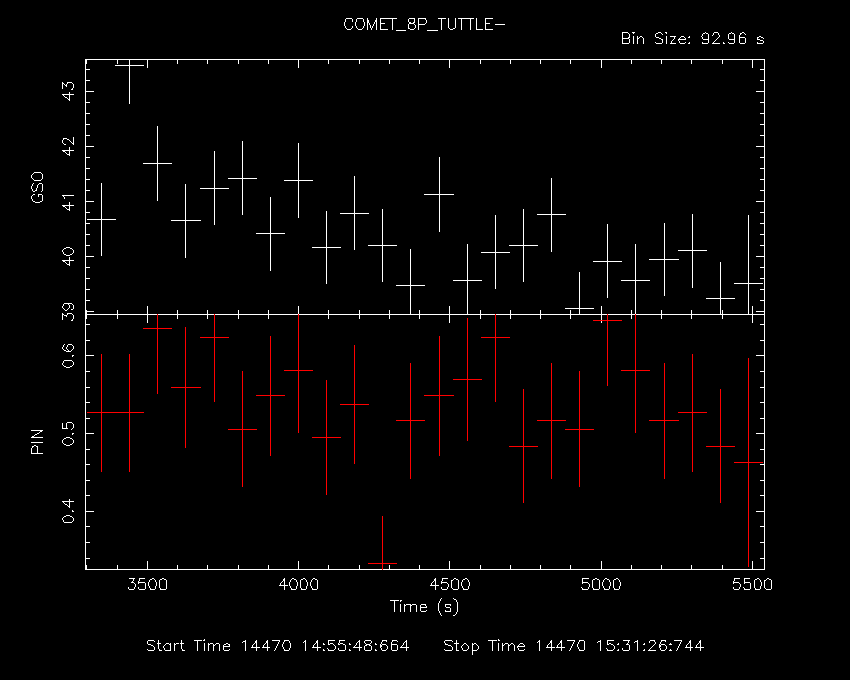Click the highest white GSO data point near 3440 s
This screenshot has width=850, height=680.
pyautogui.click(x=129, y=65)
